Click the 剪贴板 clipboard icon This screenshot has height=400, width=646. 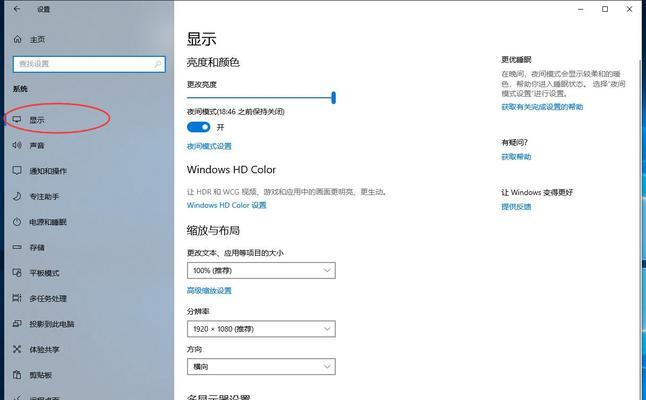[17, 375]
